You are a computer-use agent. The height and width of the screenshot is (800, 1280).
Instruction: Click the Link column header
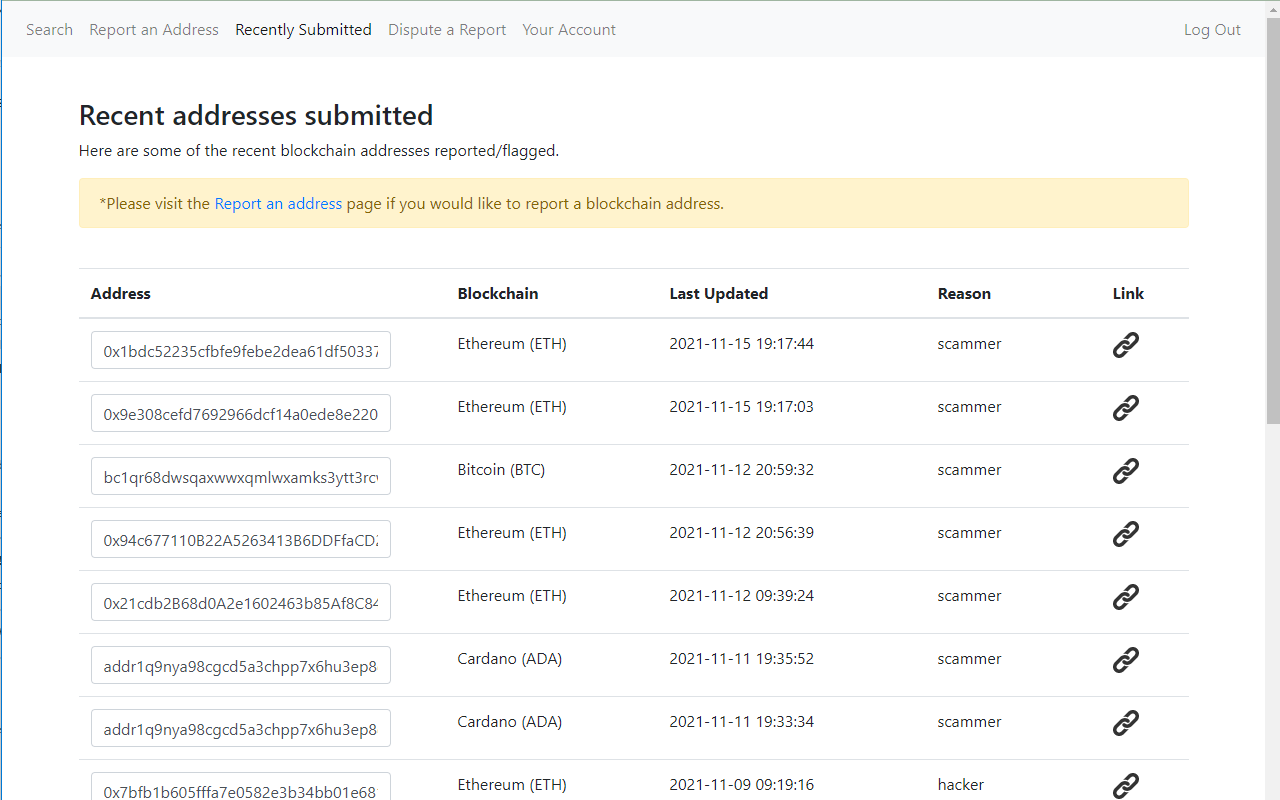pyautogui.click(x=1128, y=294)
